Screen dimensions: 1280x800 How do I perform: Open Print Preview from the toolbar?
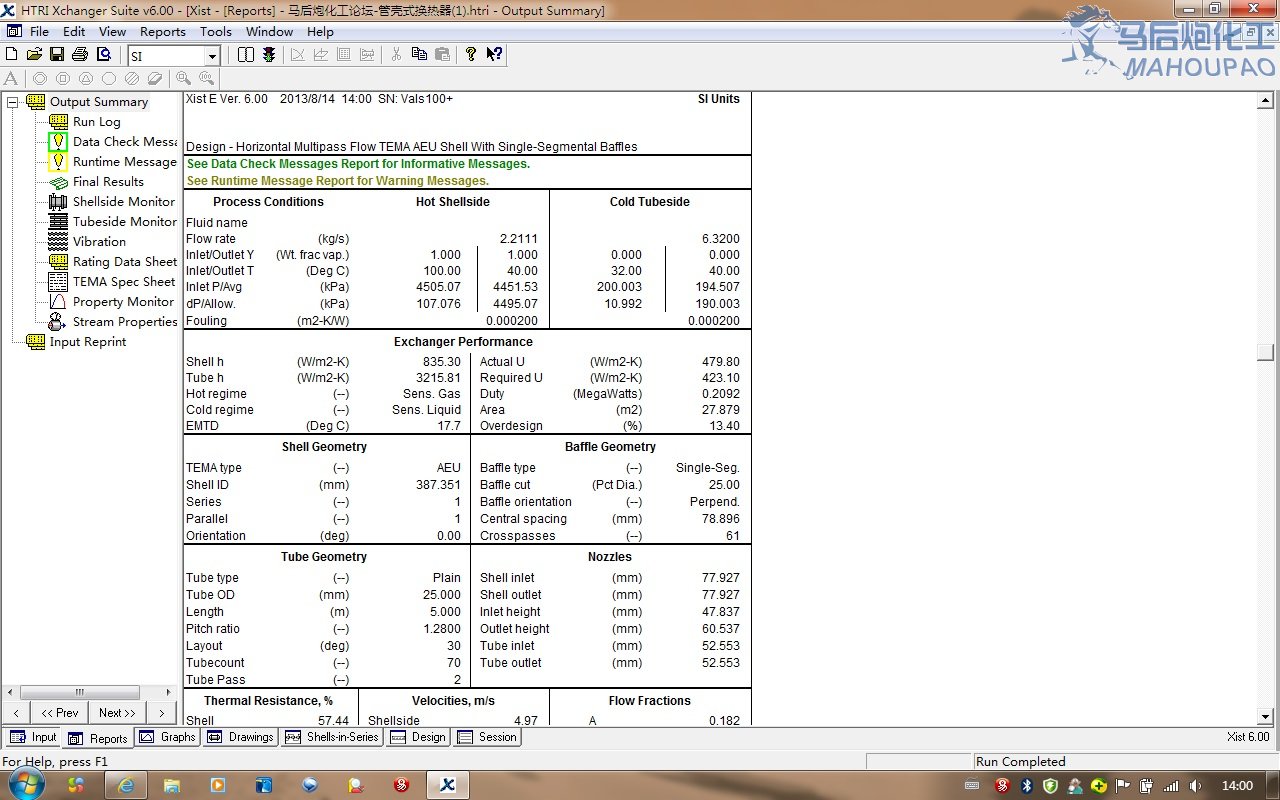coord(103,54)
